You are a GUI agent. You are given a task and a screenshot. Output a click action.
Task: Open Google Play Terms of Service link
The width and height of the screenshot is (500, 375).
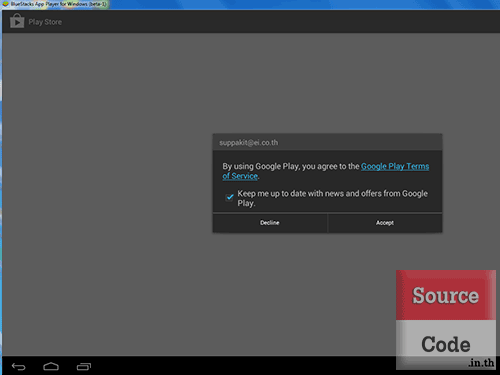click(x=326, y=171)
